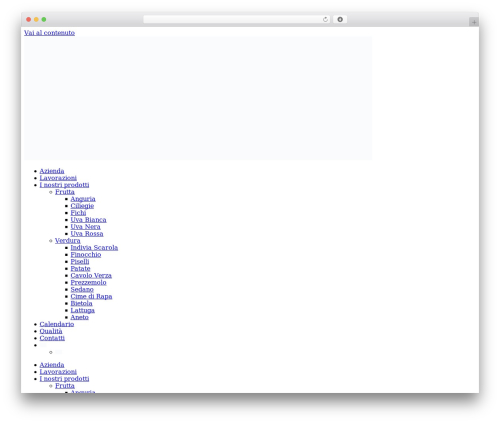The height and width of the screenshot is (423, 500).
Task: Open the Calendario menu link
Action: 57,324
